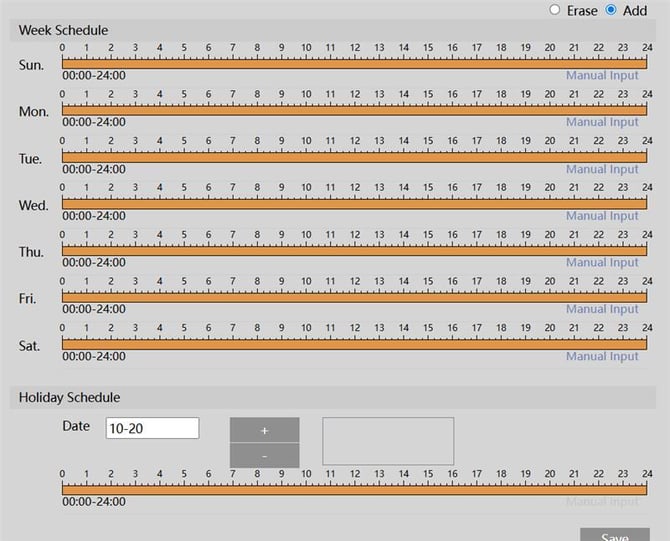Image resolution: width=670 pixels, height=541 pixels.
Task: Click the Wednesday orange schedule timeline bar
Action: [x=355, y=204]
